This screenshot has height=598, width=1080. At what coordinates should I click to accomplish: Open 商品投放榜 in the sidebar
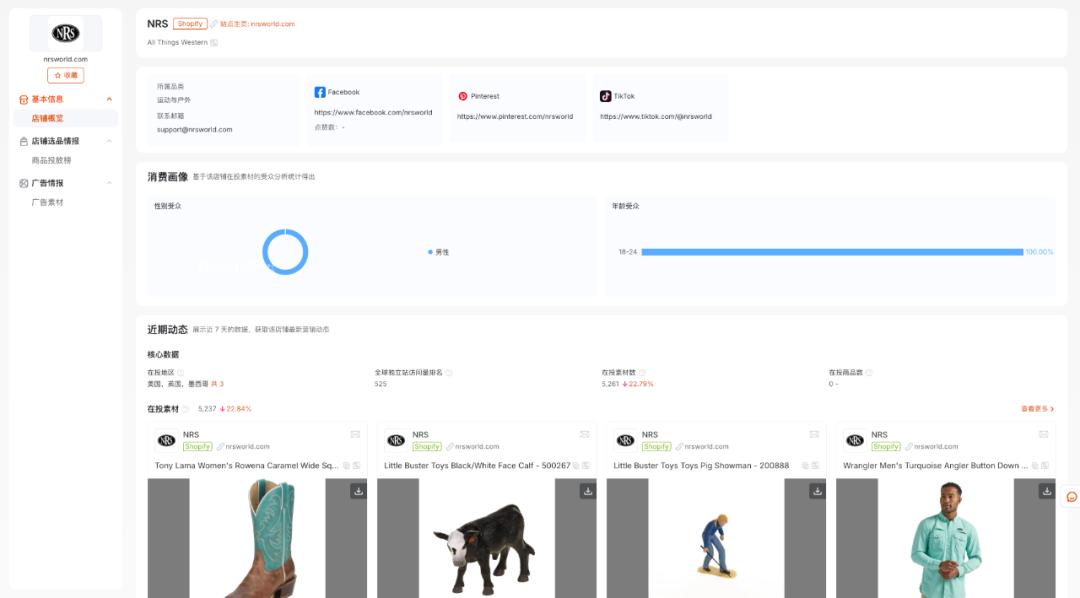point(52,161)
